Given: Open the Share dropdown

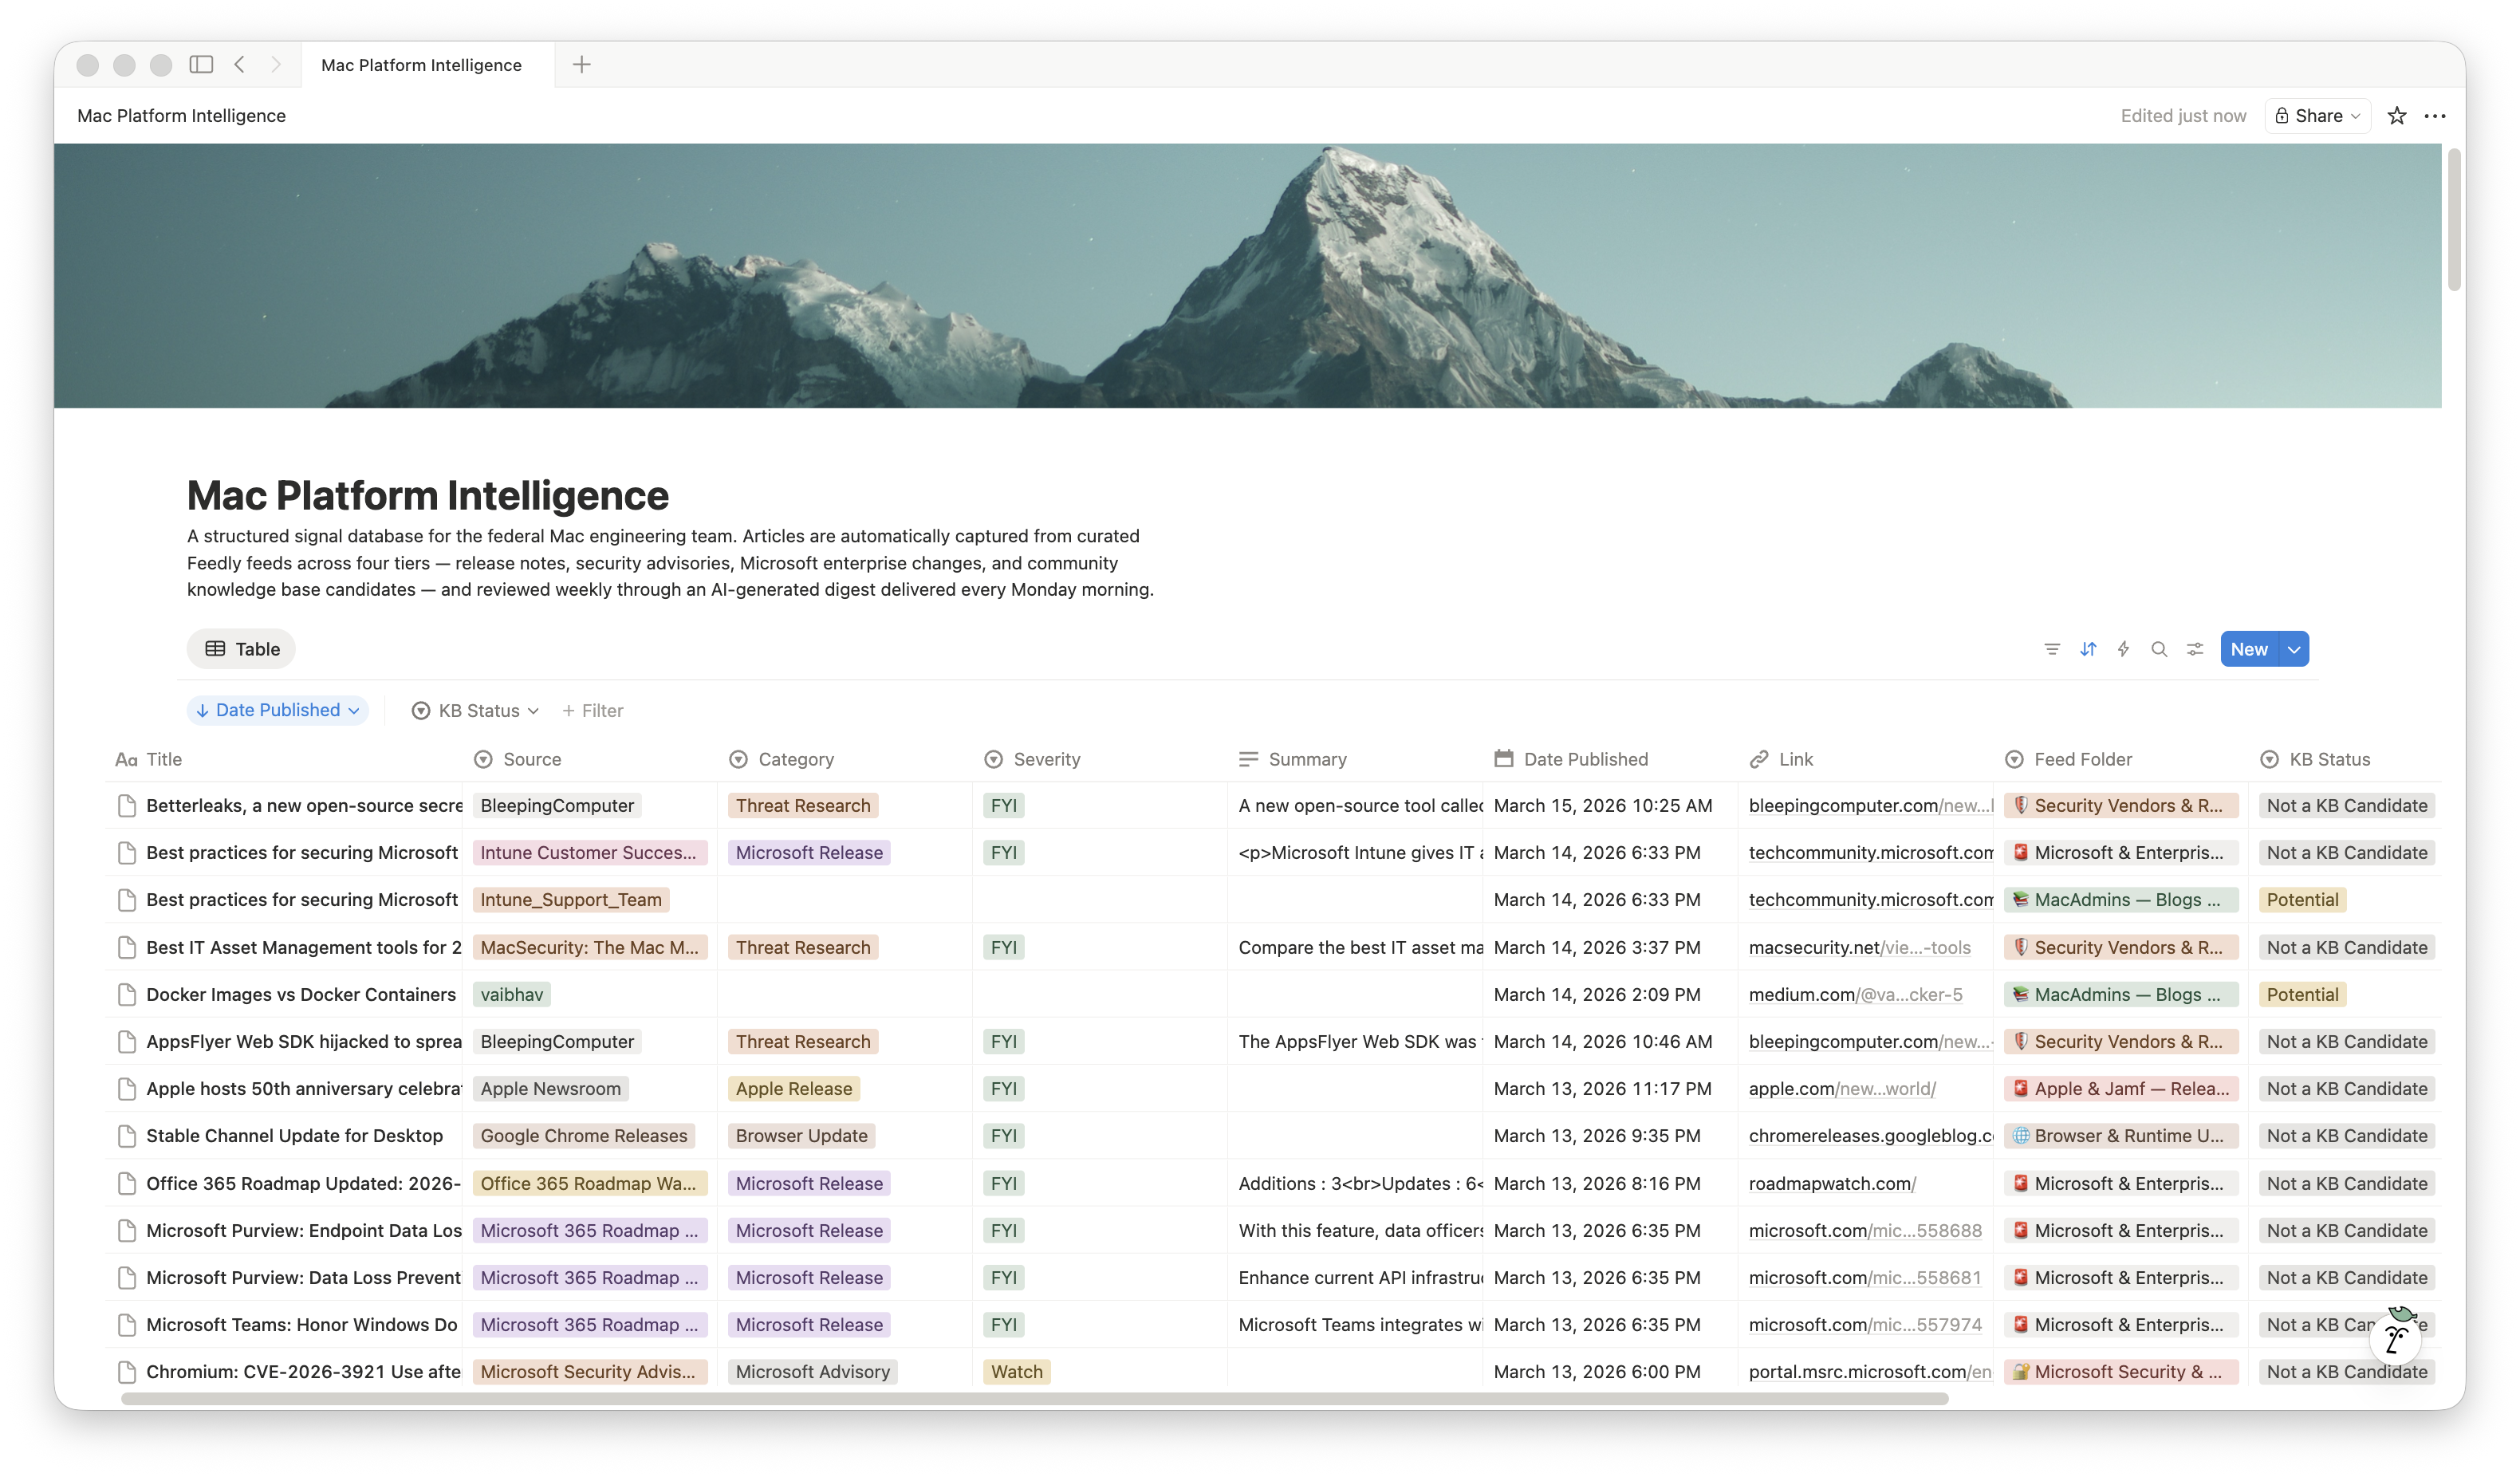Looking at the screenshot, I should (2317, 116).
